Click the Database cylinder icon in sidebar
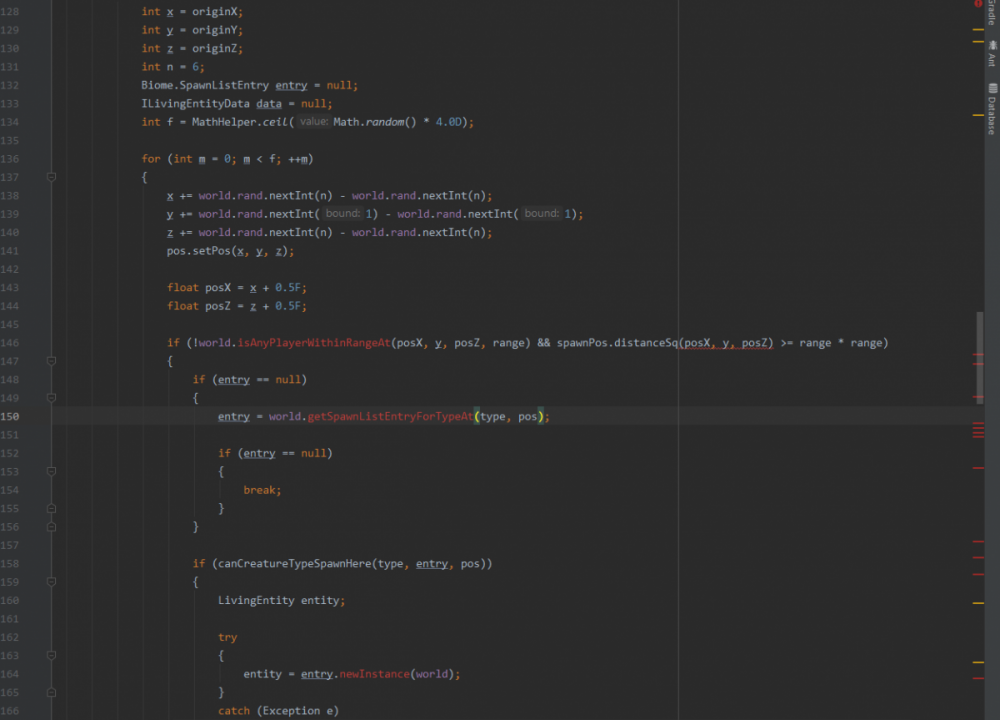Image resolution: width=1000 pixels, height=720 pixels. click(x=993, y=89)
